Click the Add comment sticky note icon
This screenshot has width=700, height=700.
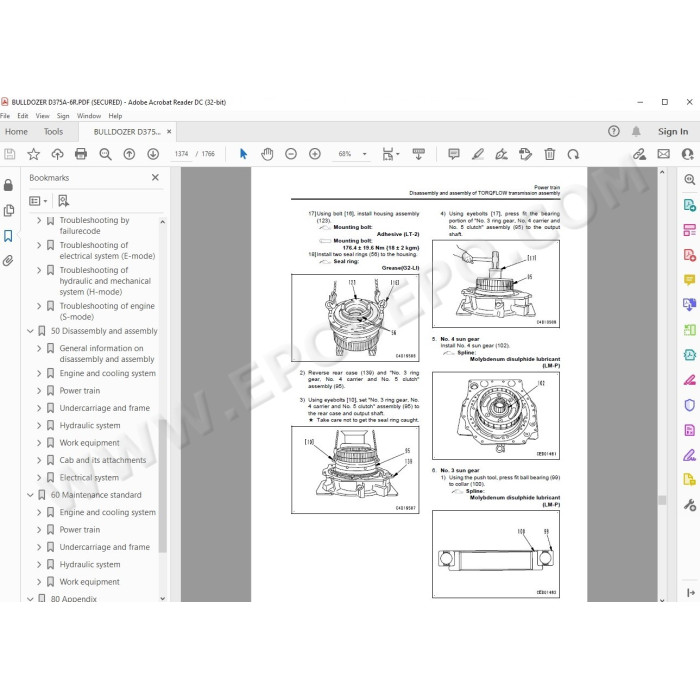point(454,154)
